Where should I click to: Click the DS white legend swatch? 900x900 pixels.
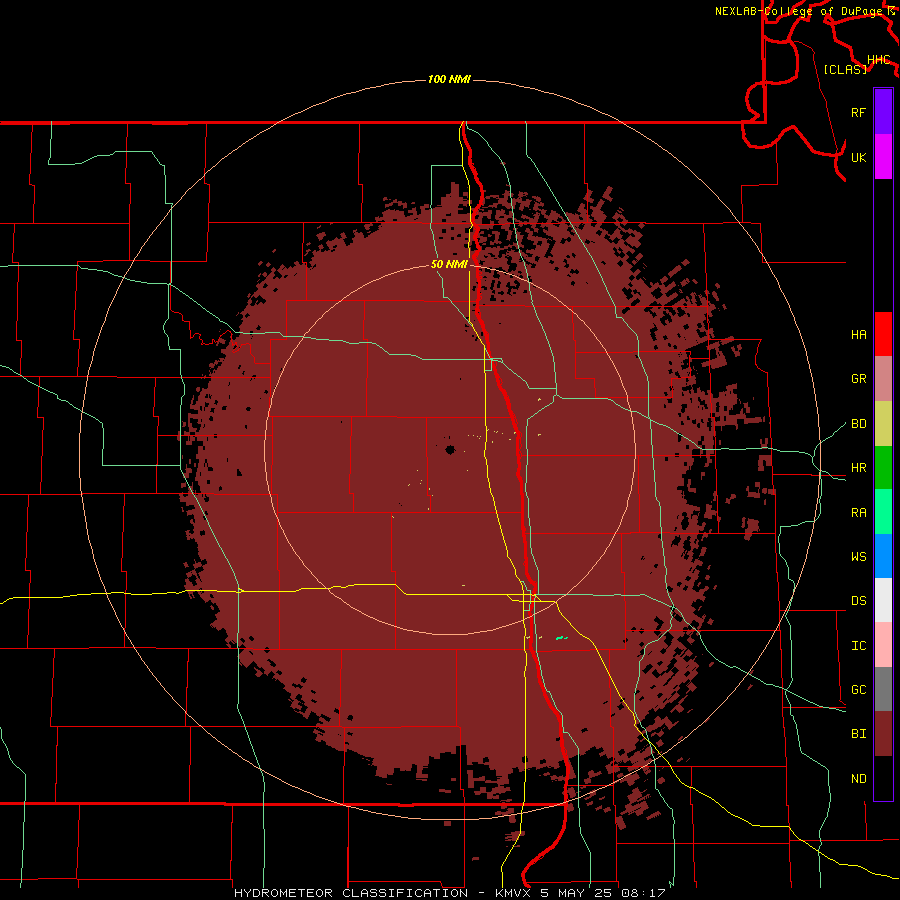pos(883,600)
